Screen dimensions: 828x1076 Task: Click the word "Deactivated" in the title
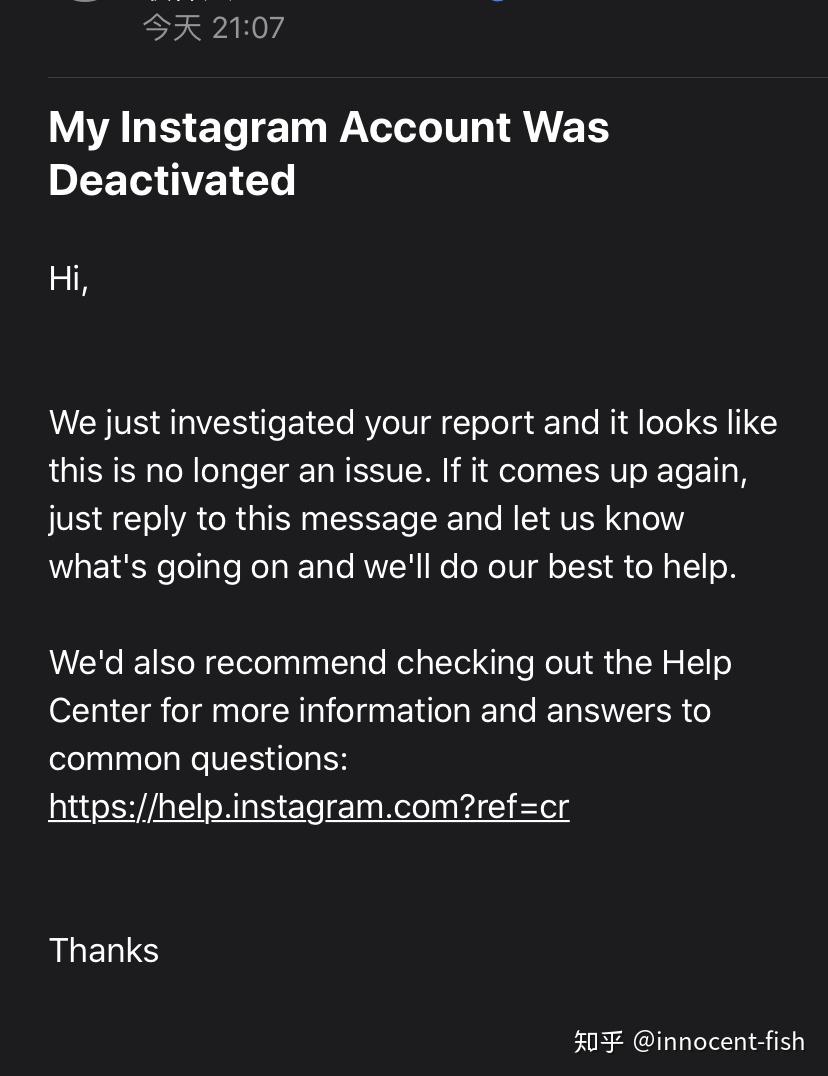pyautogui.click(x=172, y=180)
